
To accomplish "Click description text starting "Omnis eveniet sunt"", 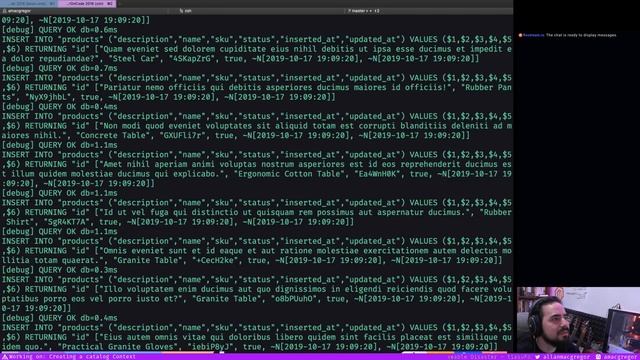I will tap(256, 256).
